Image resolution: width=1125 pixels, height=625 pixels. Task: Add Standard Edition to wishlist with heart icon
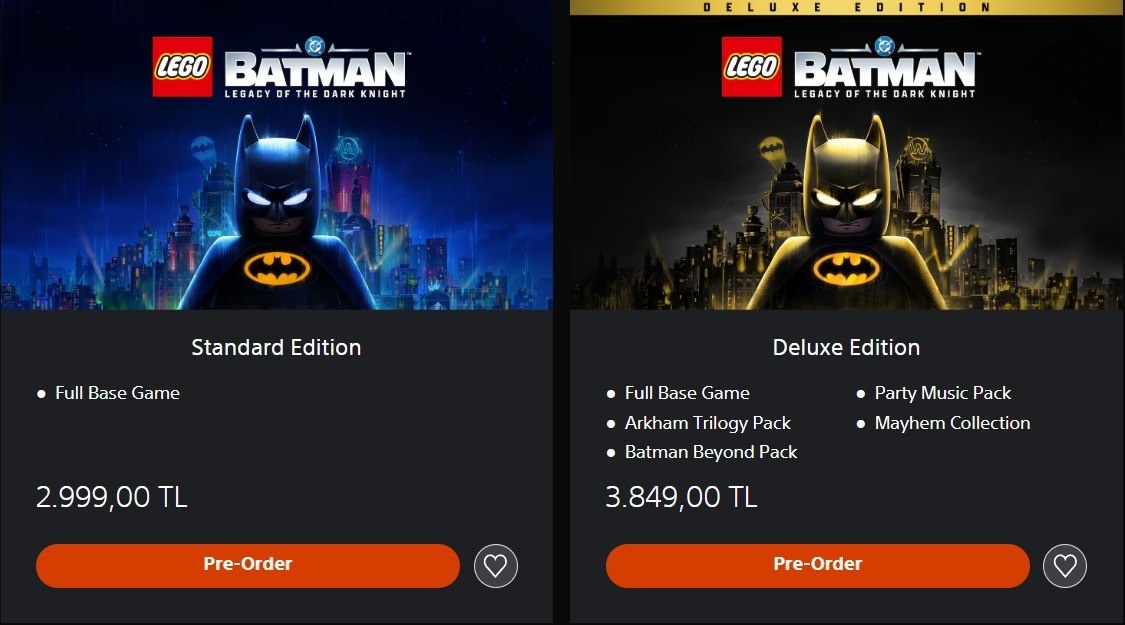pos(495,566)
